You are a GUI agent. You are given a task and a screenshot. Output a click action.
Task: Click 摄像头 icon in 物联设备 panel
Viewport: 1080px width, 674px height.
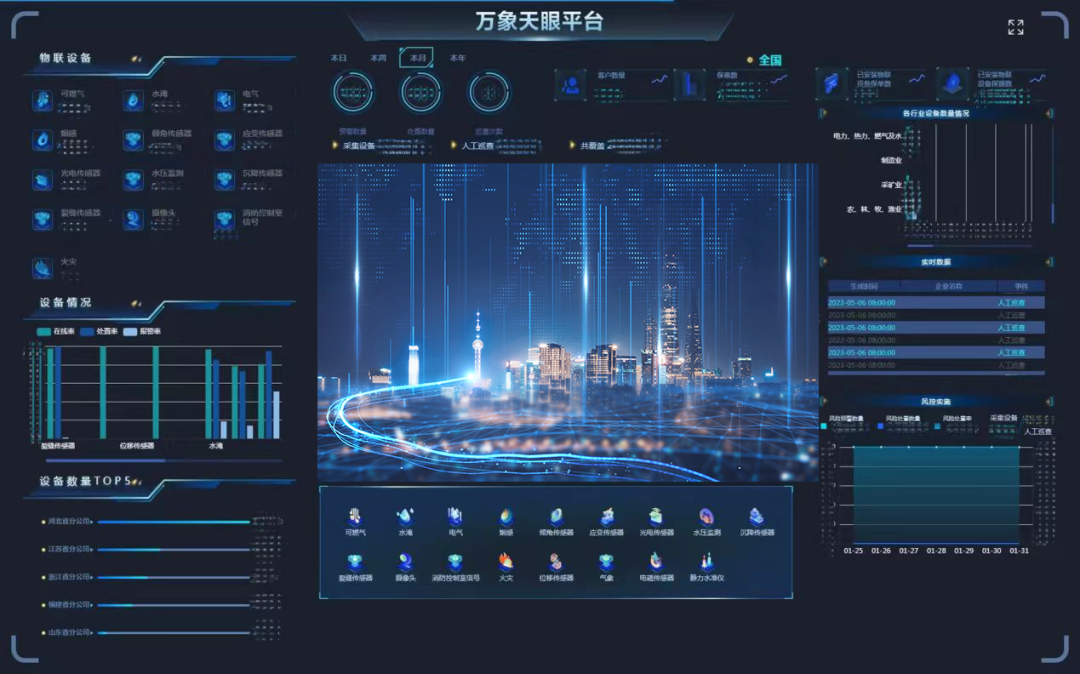(x=133, y=220)
